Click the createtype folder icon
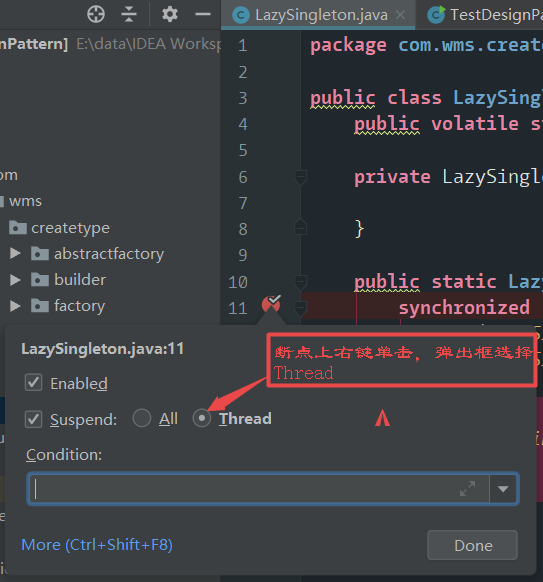 coord(17,228)
